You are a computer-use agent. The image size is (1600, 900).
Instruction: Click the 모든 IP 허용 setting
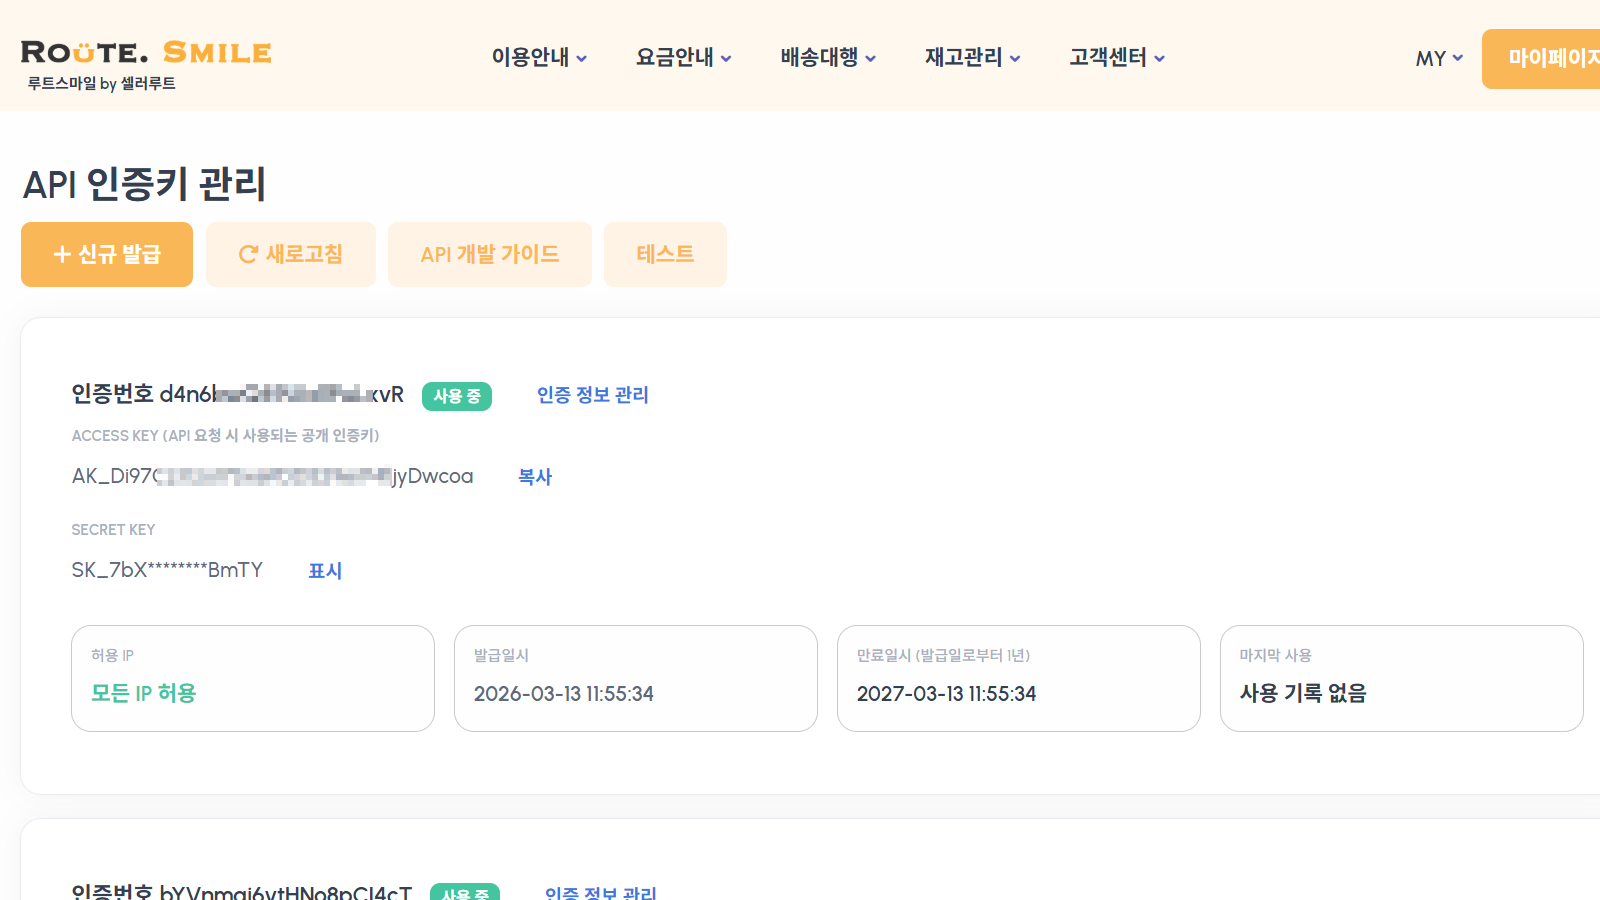[x=142, y=693]
